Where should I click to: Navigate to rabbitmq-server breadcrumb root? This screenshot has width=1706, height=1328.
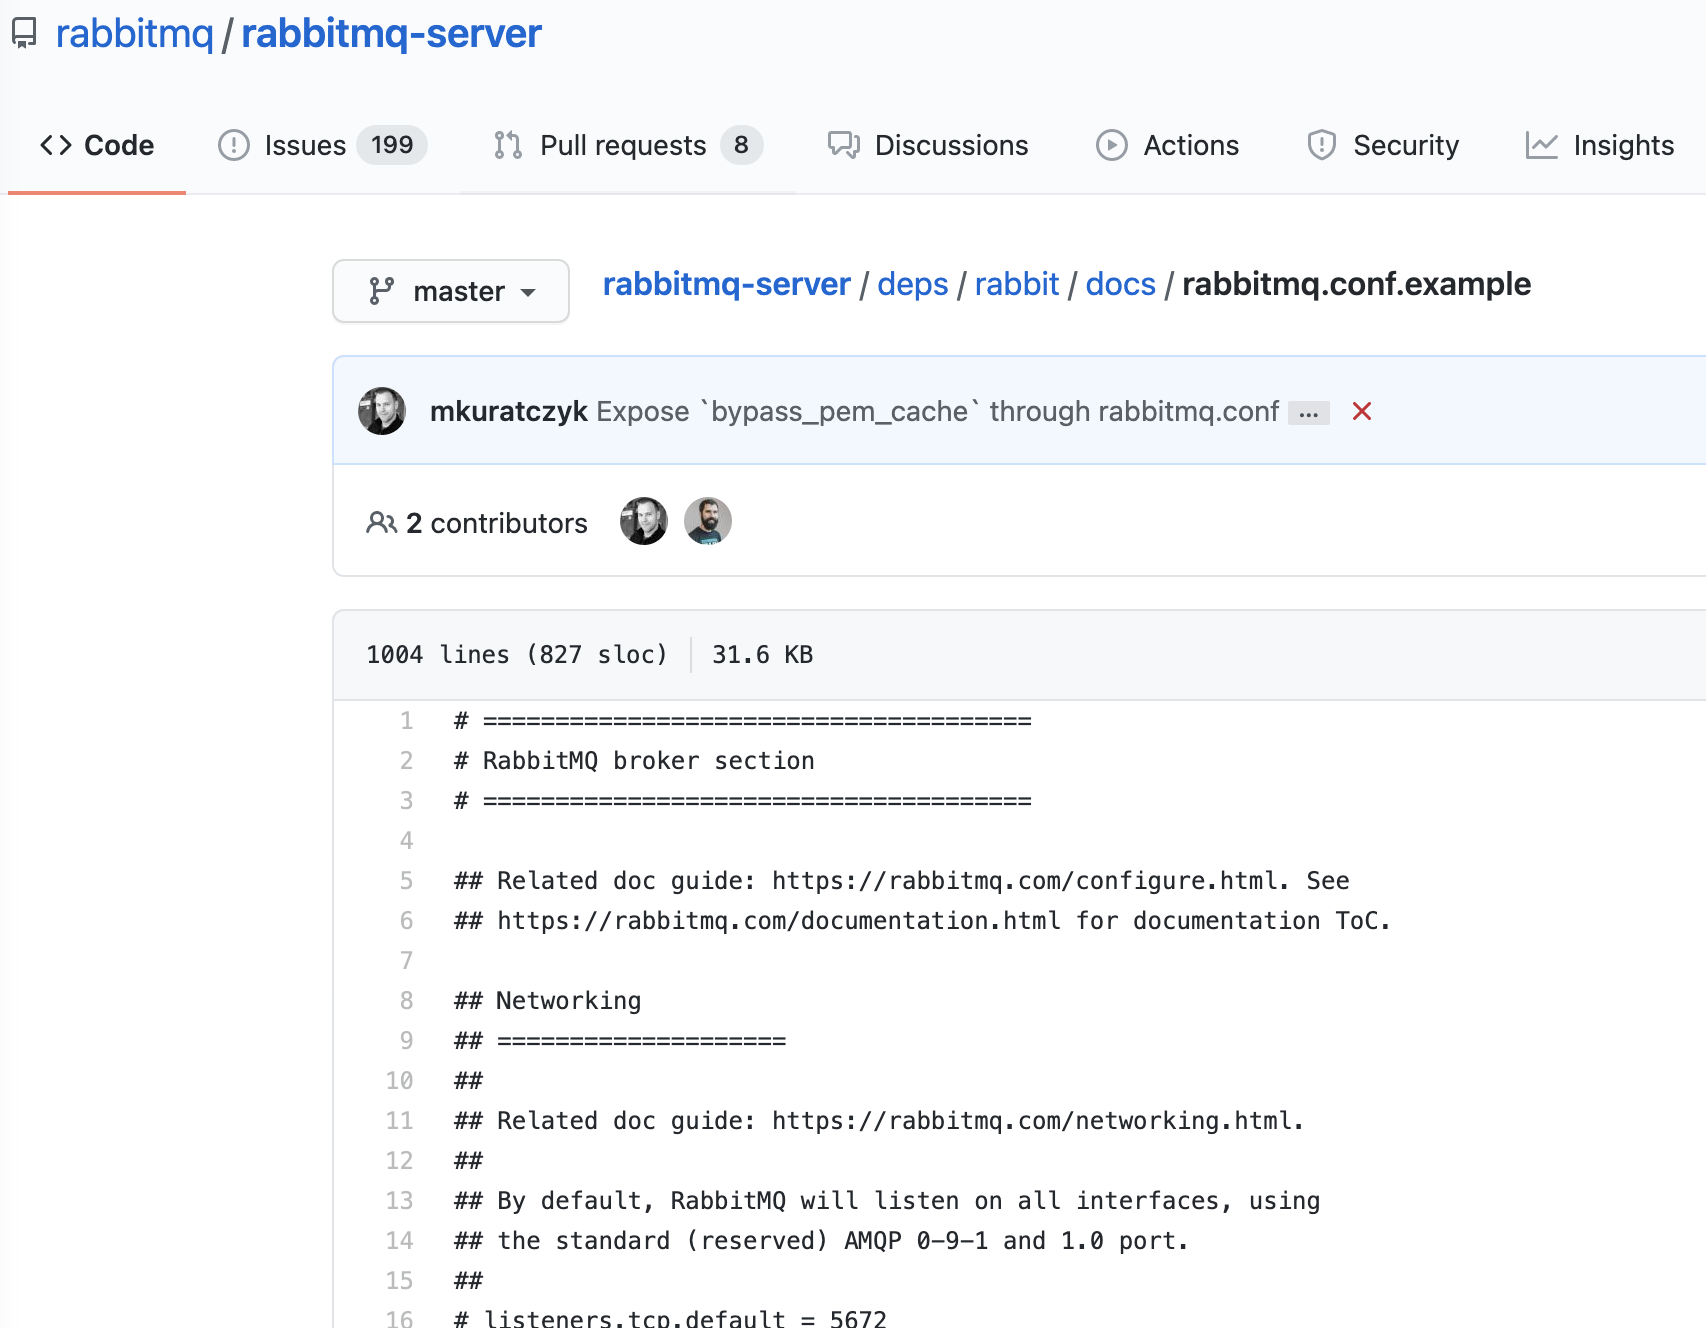click(x=726, y=284)
